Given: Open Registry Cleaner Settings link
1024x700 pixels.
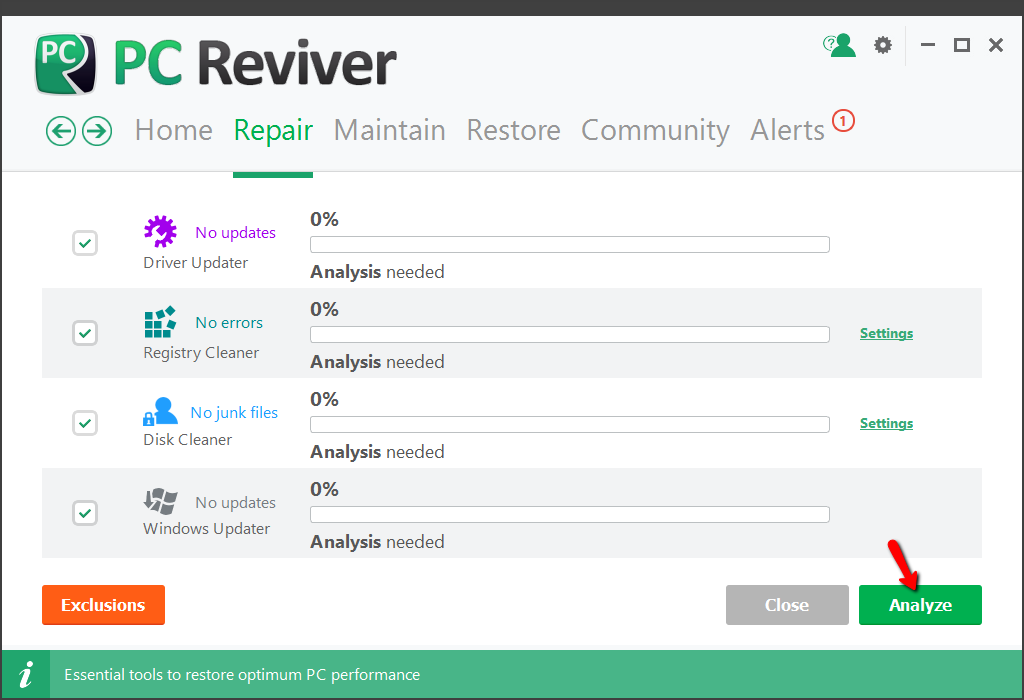Looking at the screenshot, I should [886, 334].
